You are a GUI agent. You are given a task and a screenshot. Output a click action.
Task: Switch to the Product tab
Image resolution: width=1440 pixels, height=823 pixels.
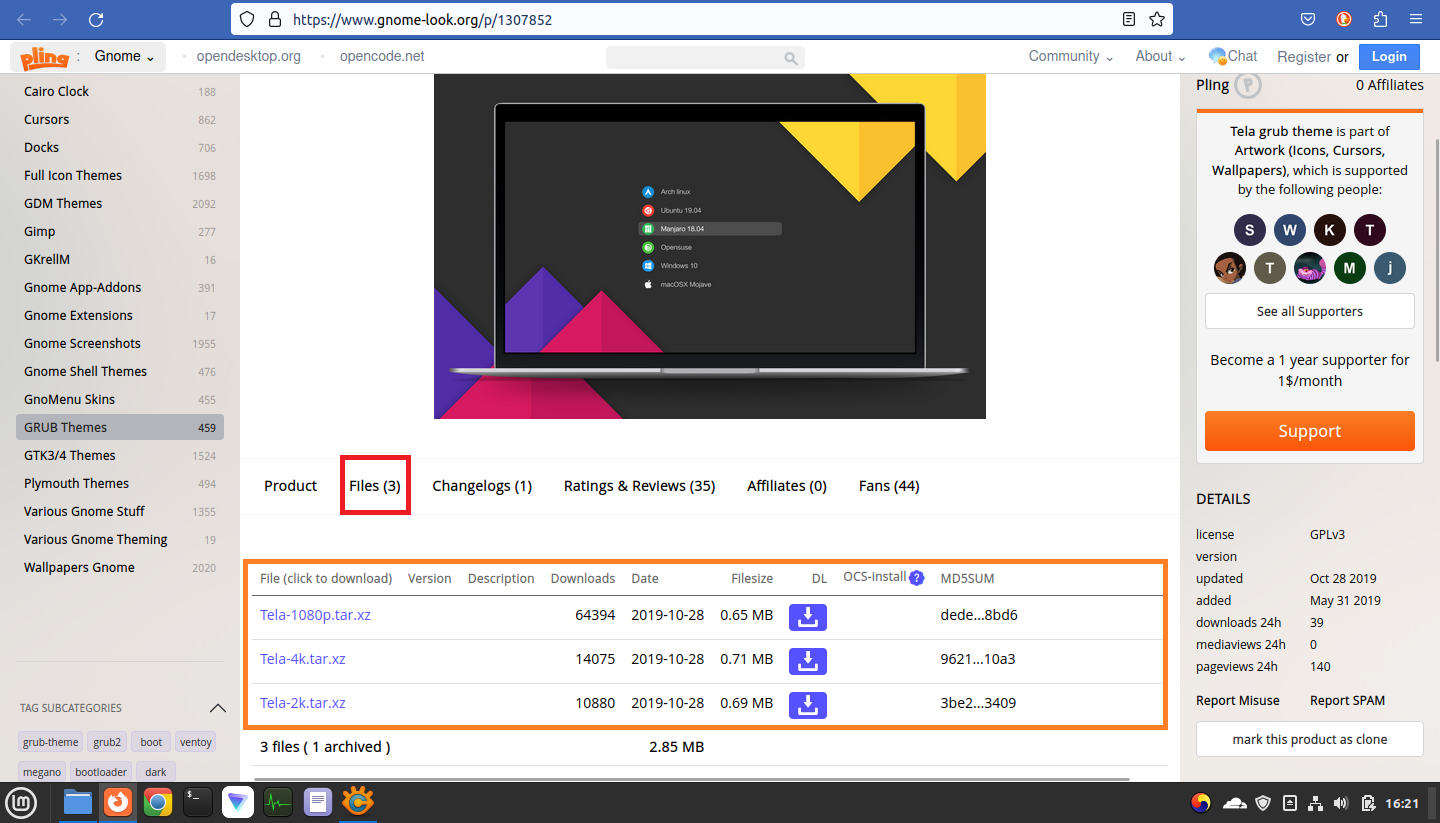[290, 486]
